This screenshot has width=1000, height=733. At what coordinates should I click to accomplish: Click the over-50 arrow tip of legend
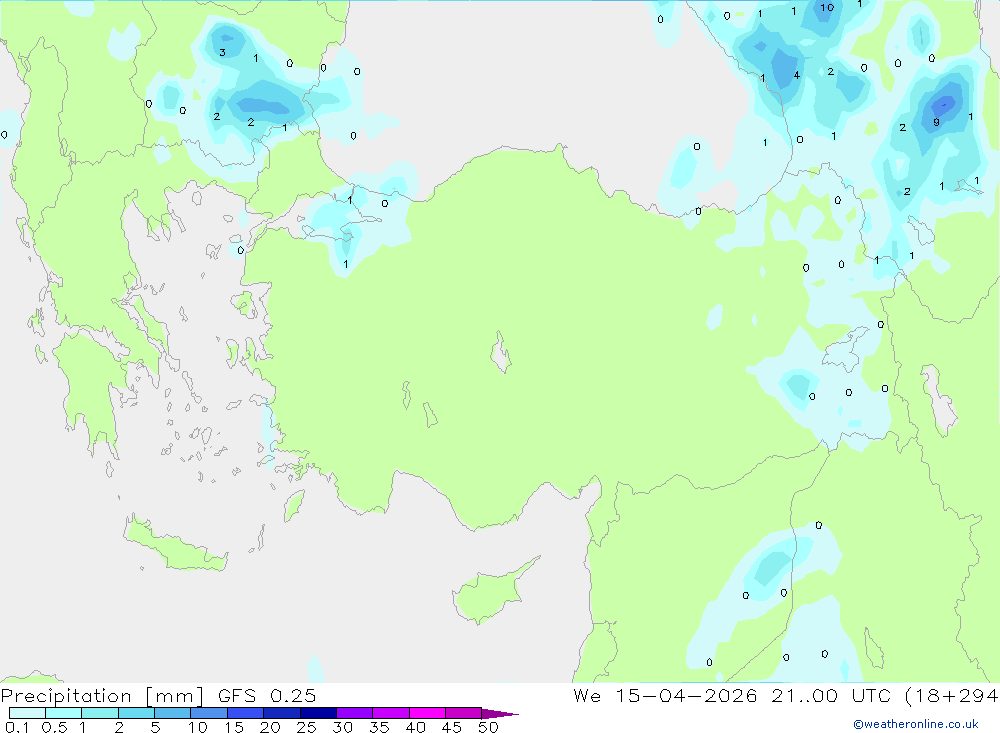click(x=500, y=714)
